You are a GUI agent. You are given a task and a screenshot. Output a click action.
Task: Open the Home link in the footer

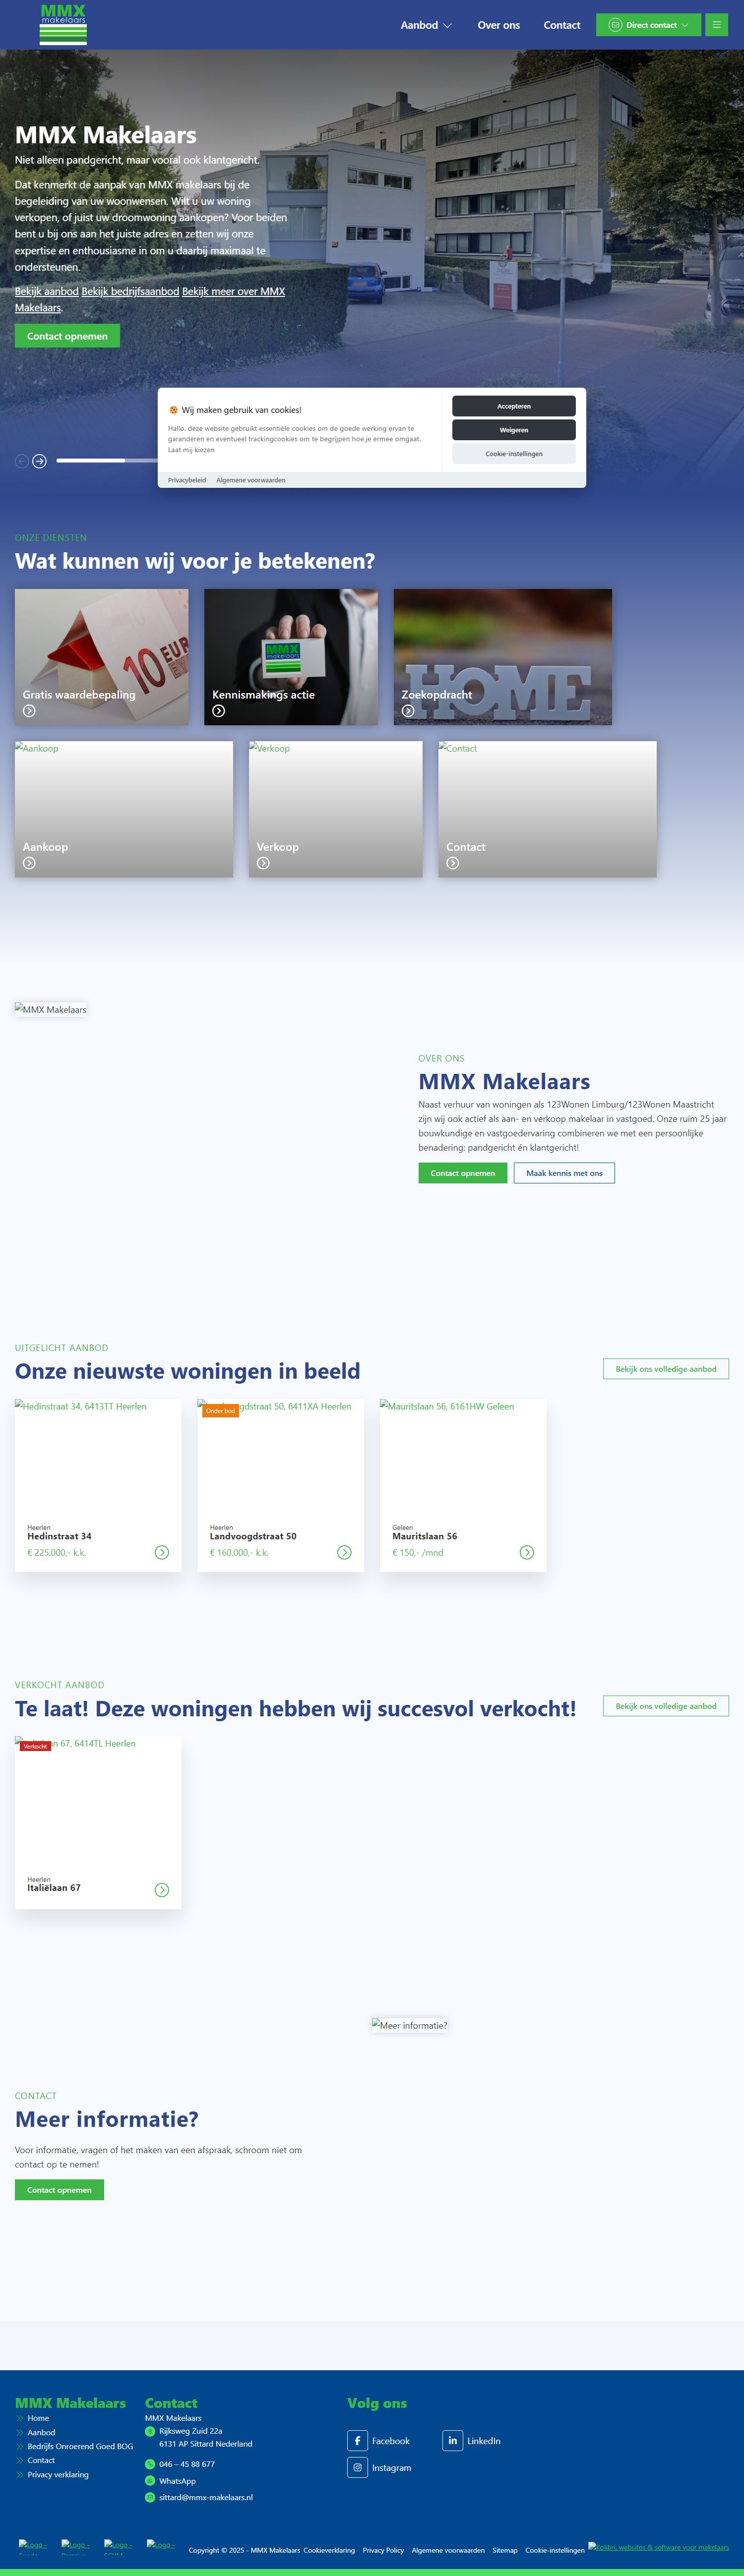click(x=38, y=2418)
